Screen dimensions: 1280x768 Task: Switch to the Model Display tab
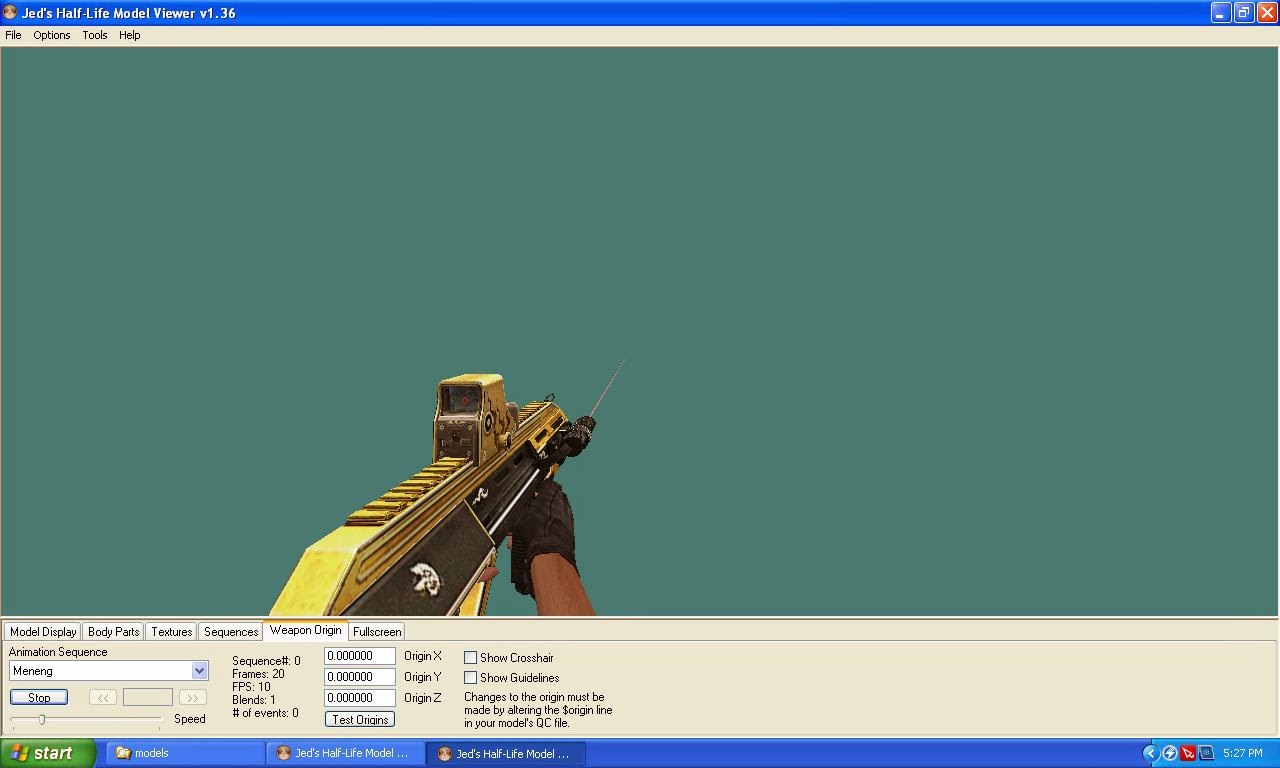click(43, 632)
